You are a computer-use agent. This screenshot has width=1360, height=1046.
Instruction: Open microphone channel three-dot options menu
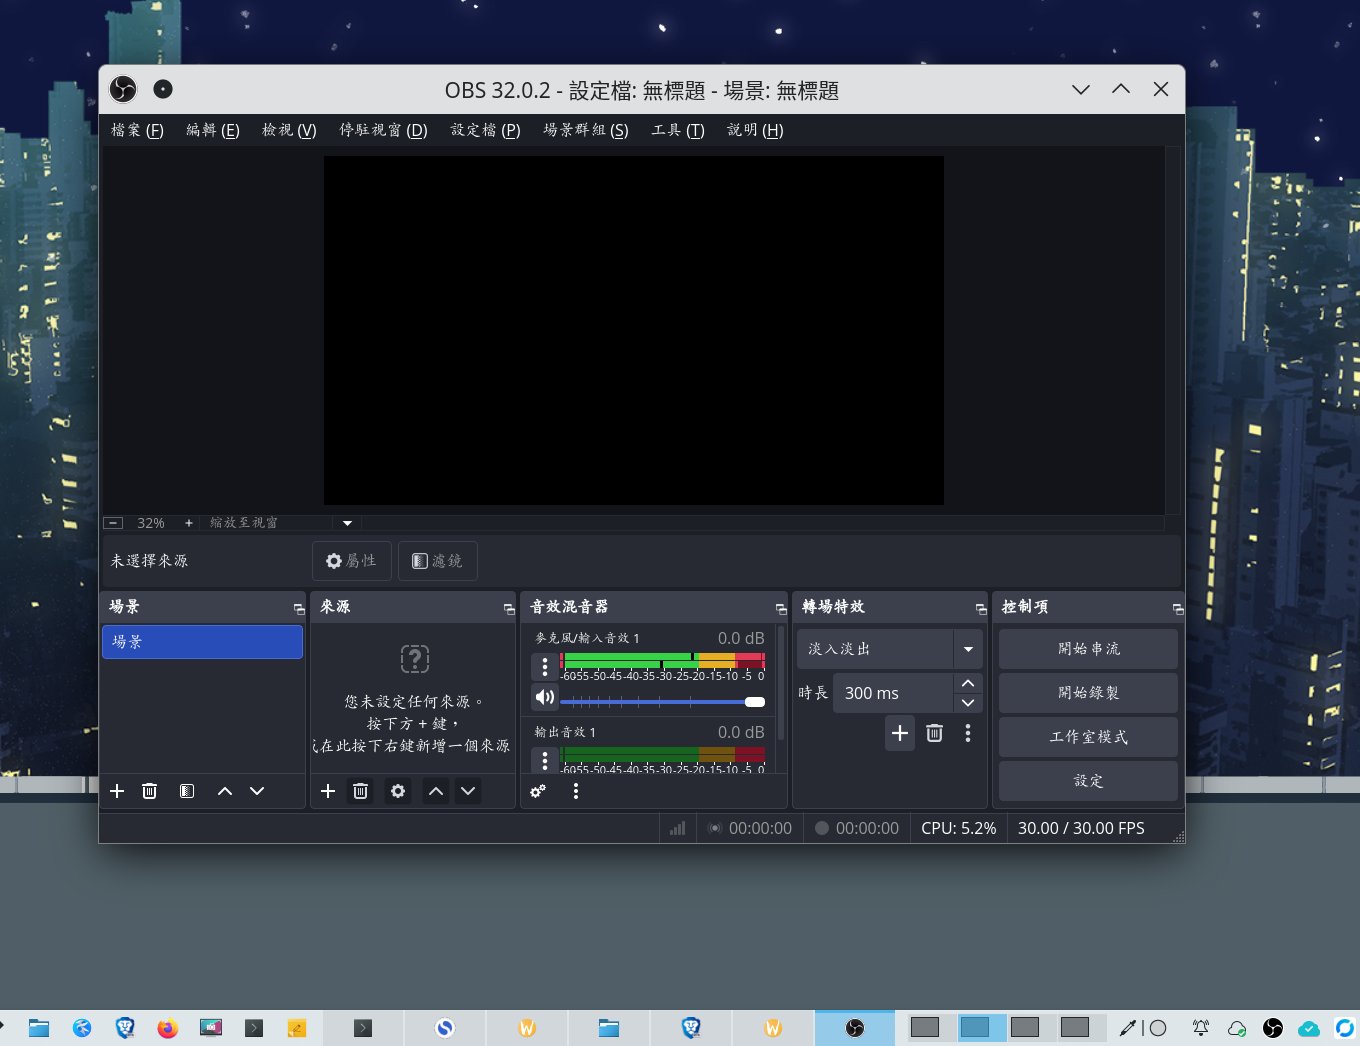545,667
